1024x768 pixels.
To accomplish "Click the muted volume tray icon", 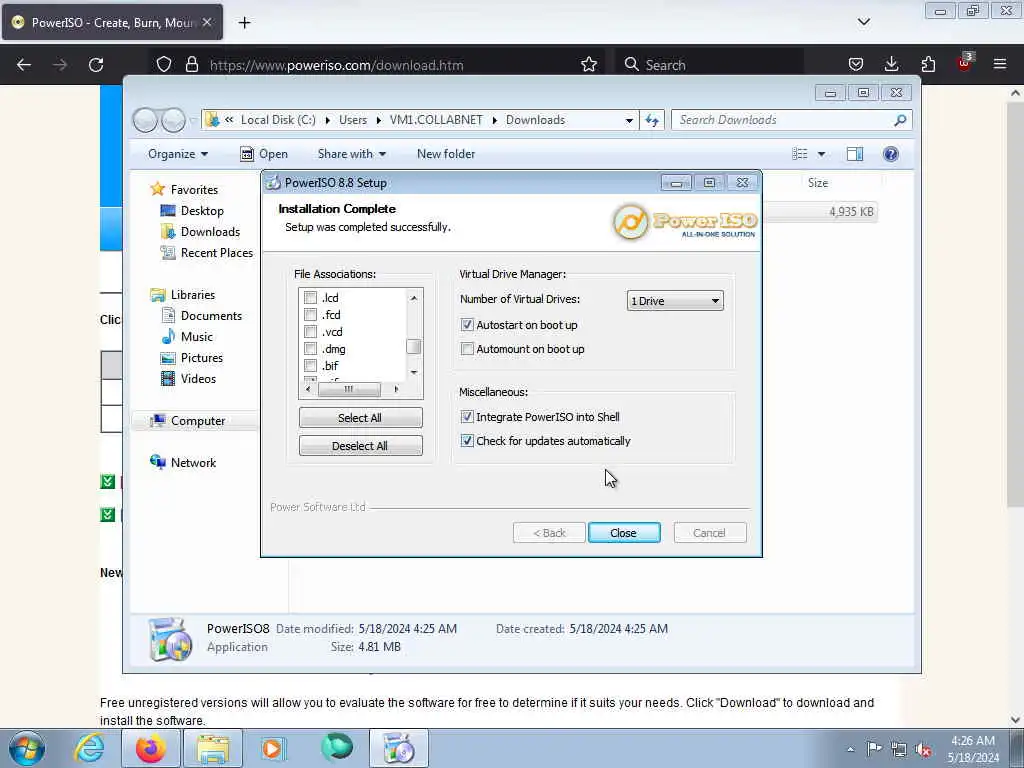I will click(x=923, y=749).
